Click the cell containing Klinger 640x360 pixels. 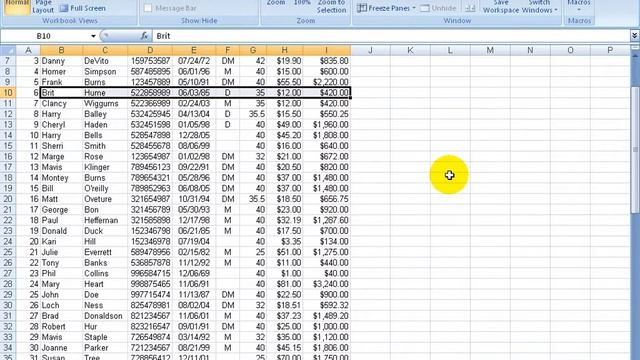(x=105, y=167)
